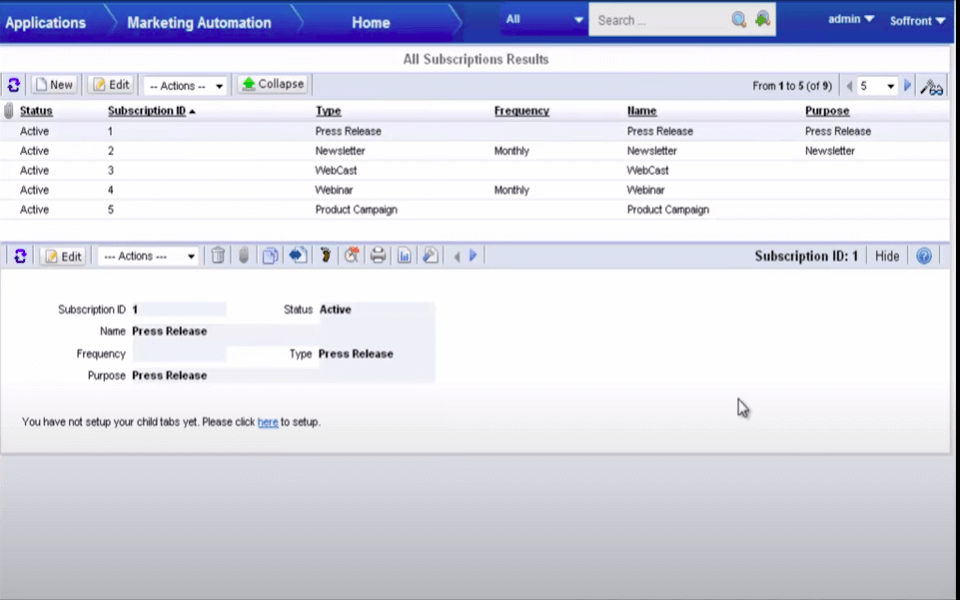Click the 'here' link to set up child tabs

268,422
